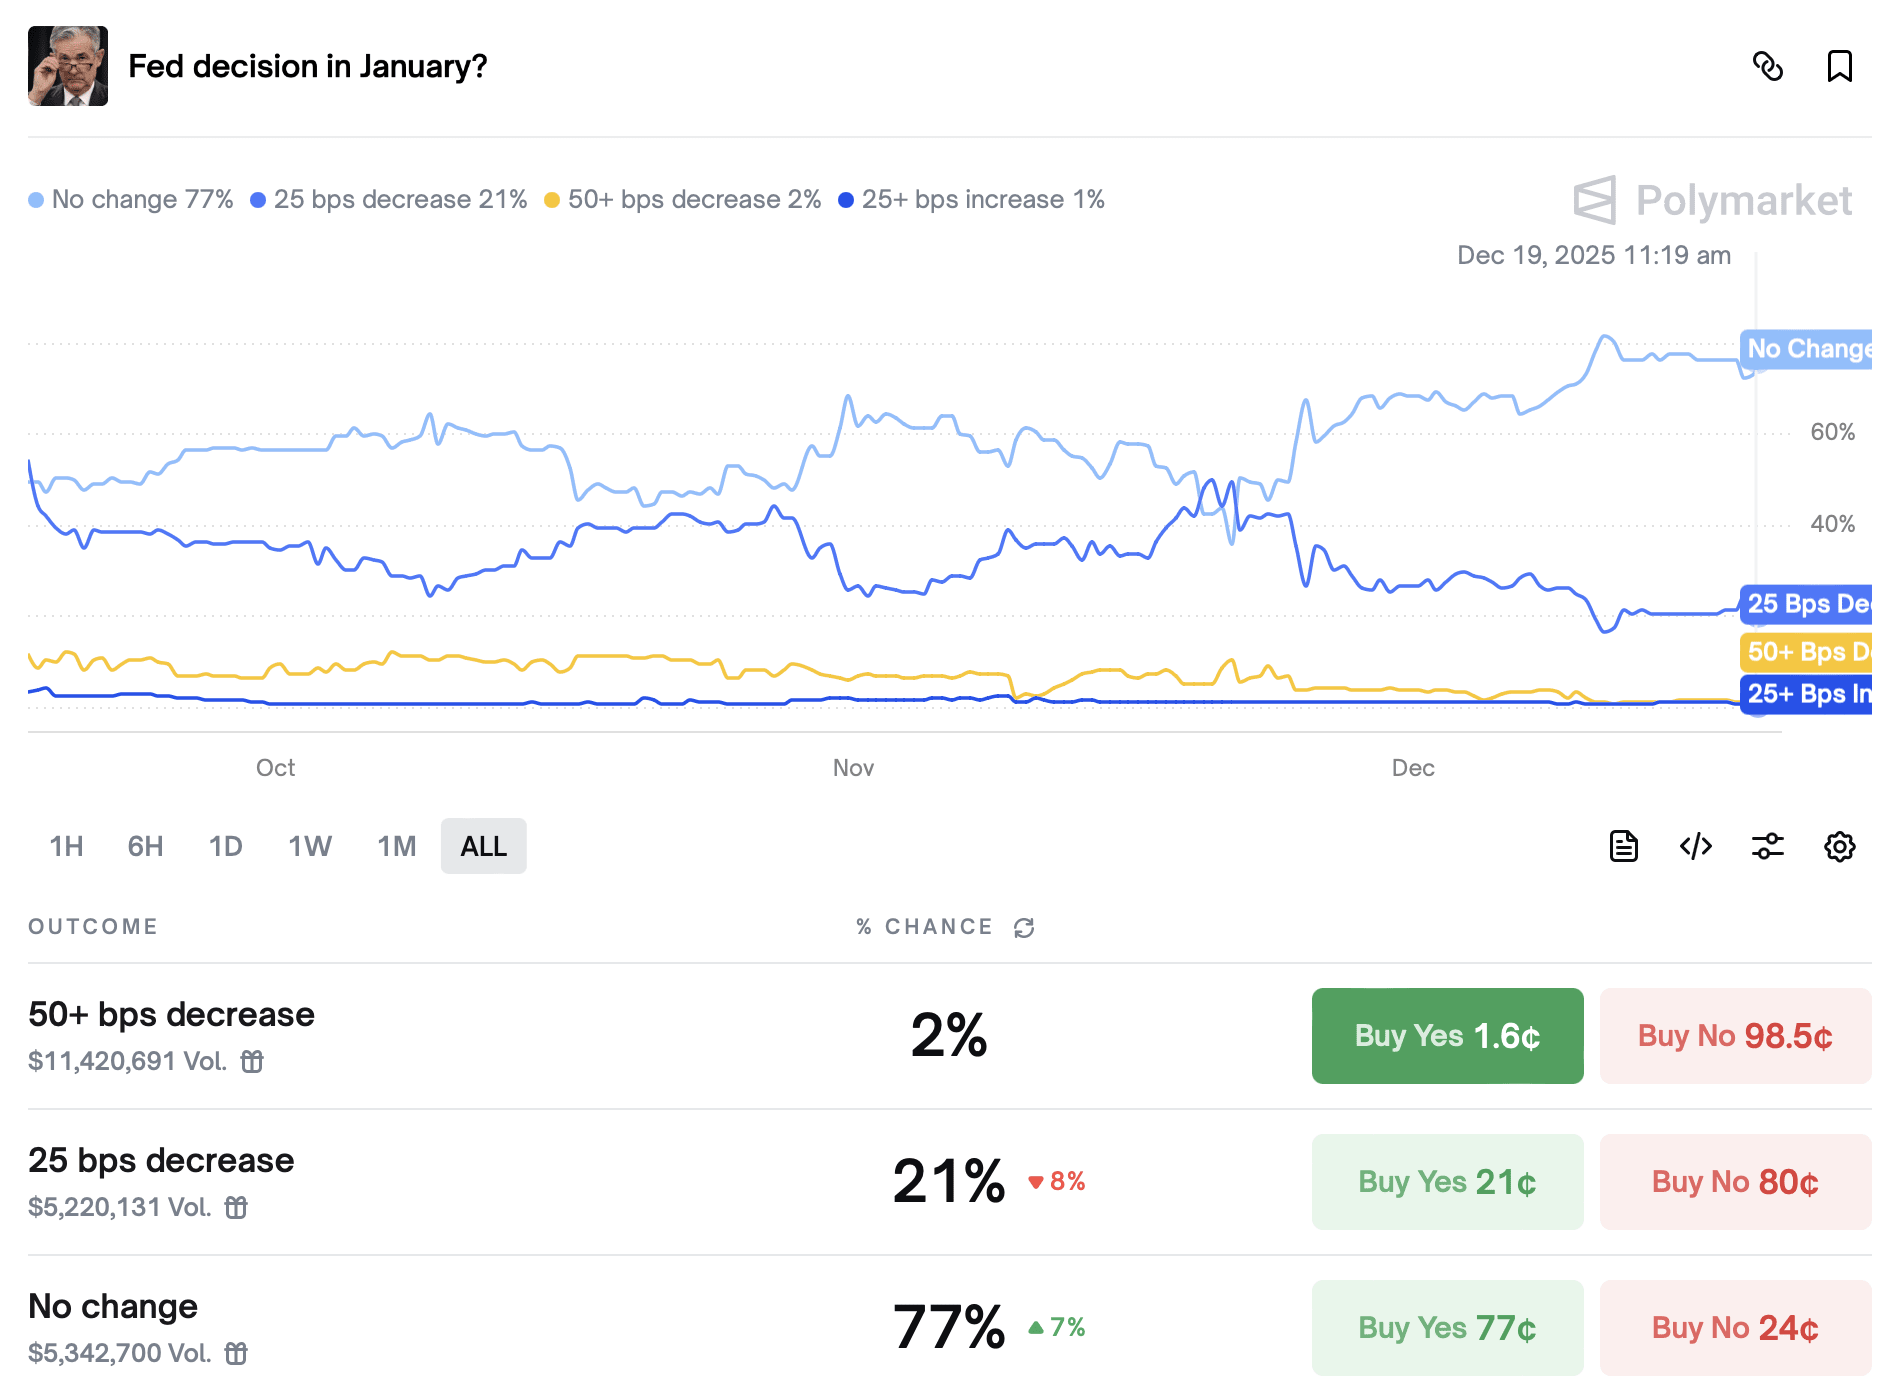1894x1390 pixels.
Task: Click rewards gift icon for 50+ bps decrease
Action: pos(252,1061)
